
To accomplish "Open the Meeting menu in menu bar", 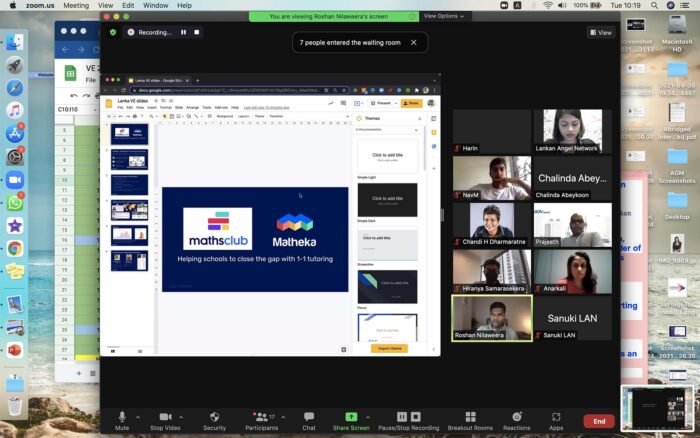I will click(x=76, y=5).
